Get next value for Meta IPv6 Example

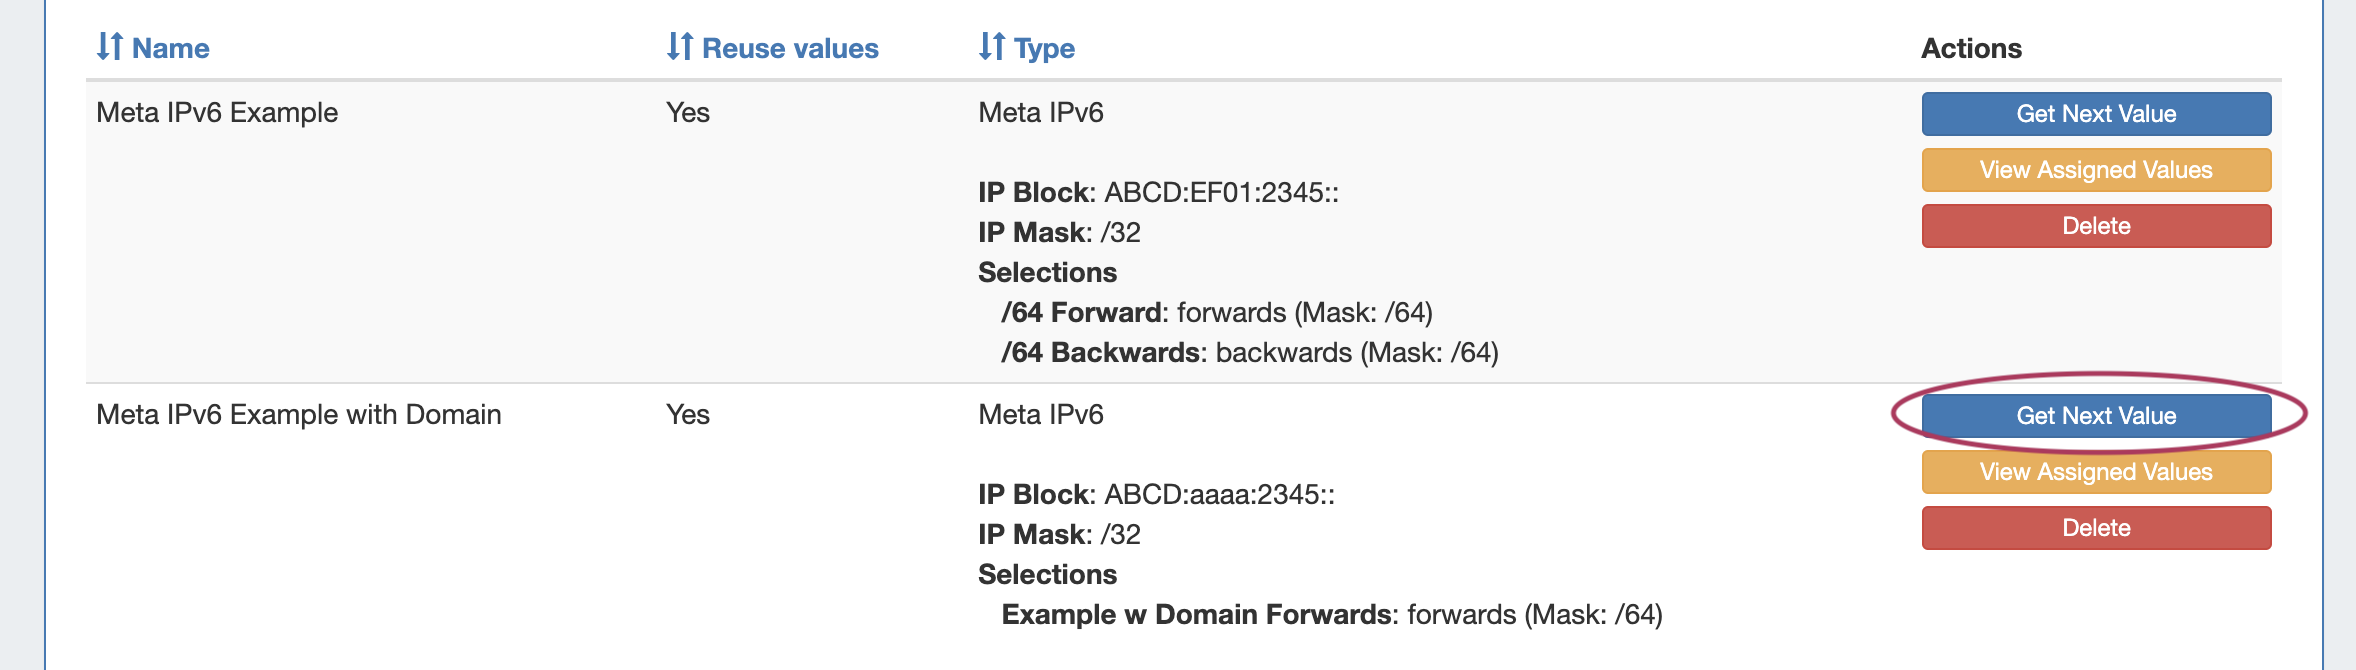(2095, 114)
